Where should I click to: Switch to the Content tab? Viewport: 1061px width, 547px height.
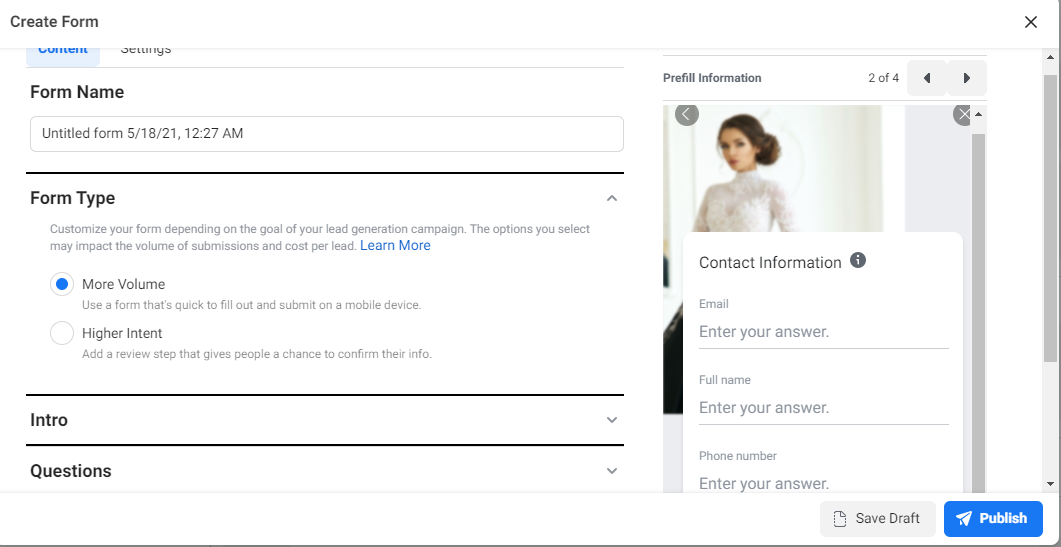(x=63, y=50)
